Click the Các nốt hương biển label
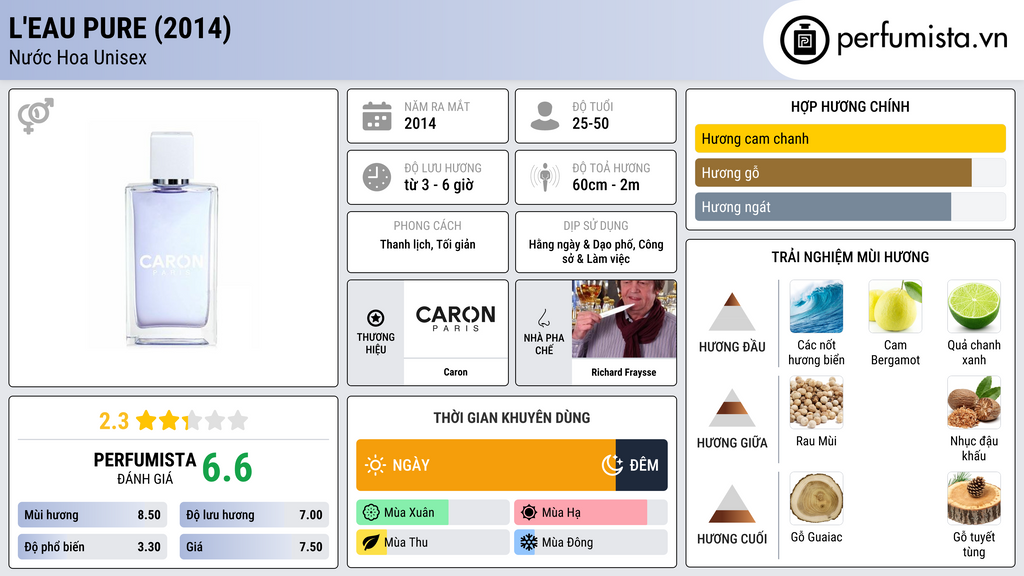Viewport: 1024px width, 576px height. pyautogui.click(x=816, y=353)
